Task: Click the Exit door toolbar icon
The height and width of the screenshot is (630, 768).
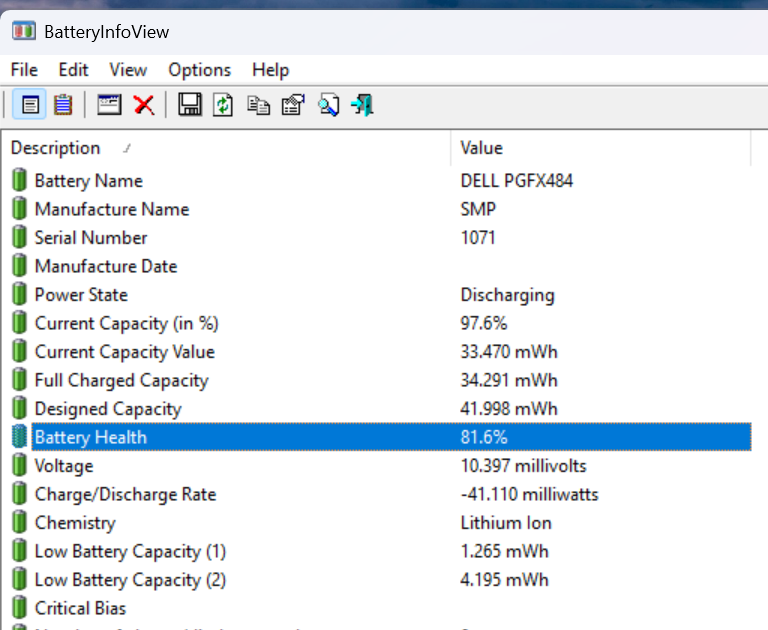Action: coord(362,105)
